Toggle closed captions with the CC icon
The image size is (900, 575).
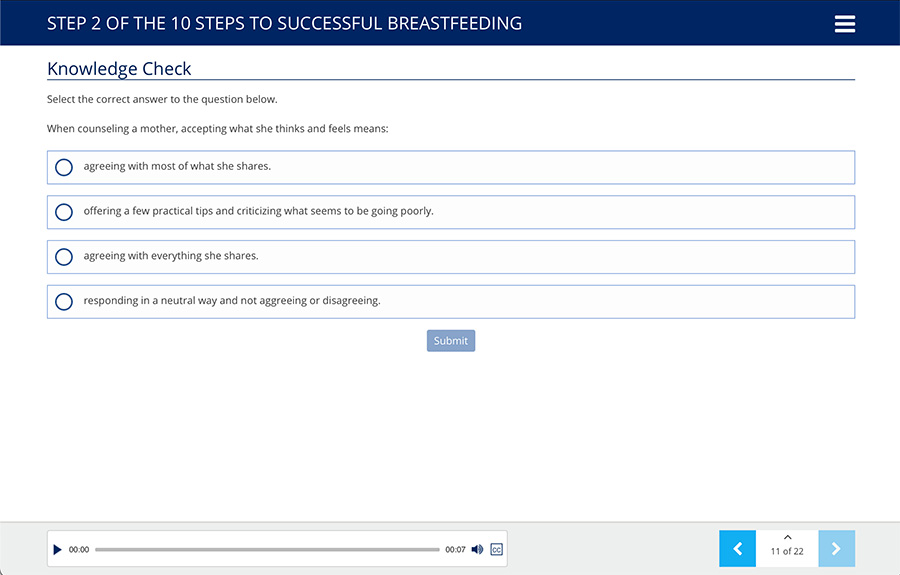(496, 549)
